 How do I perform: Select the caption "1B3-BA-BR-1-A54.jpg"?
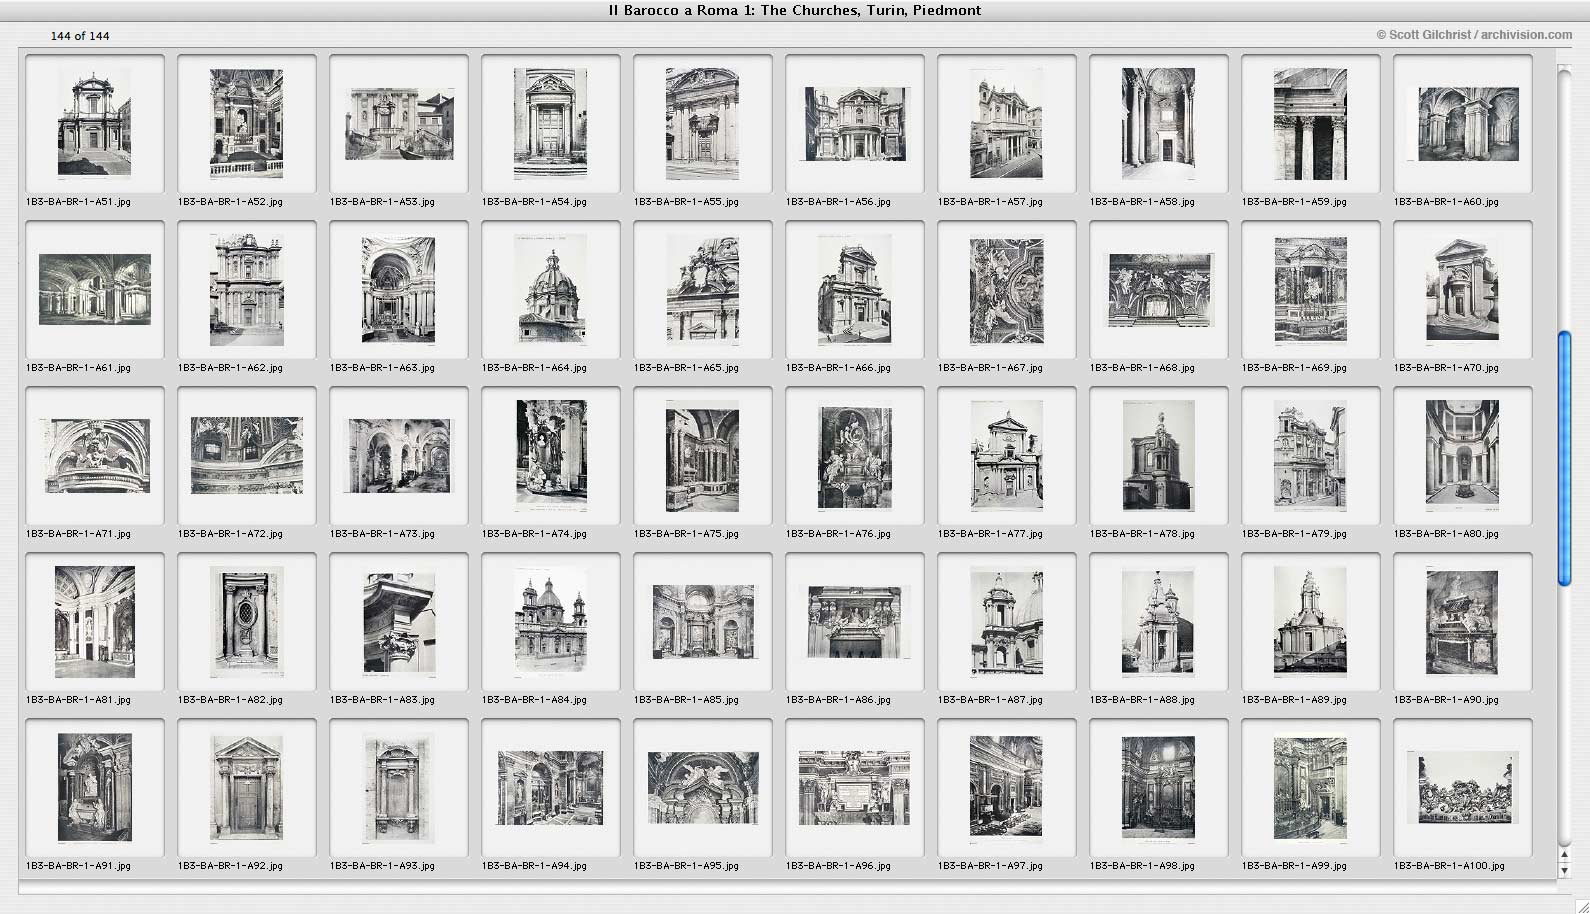click(534, 202)
